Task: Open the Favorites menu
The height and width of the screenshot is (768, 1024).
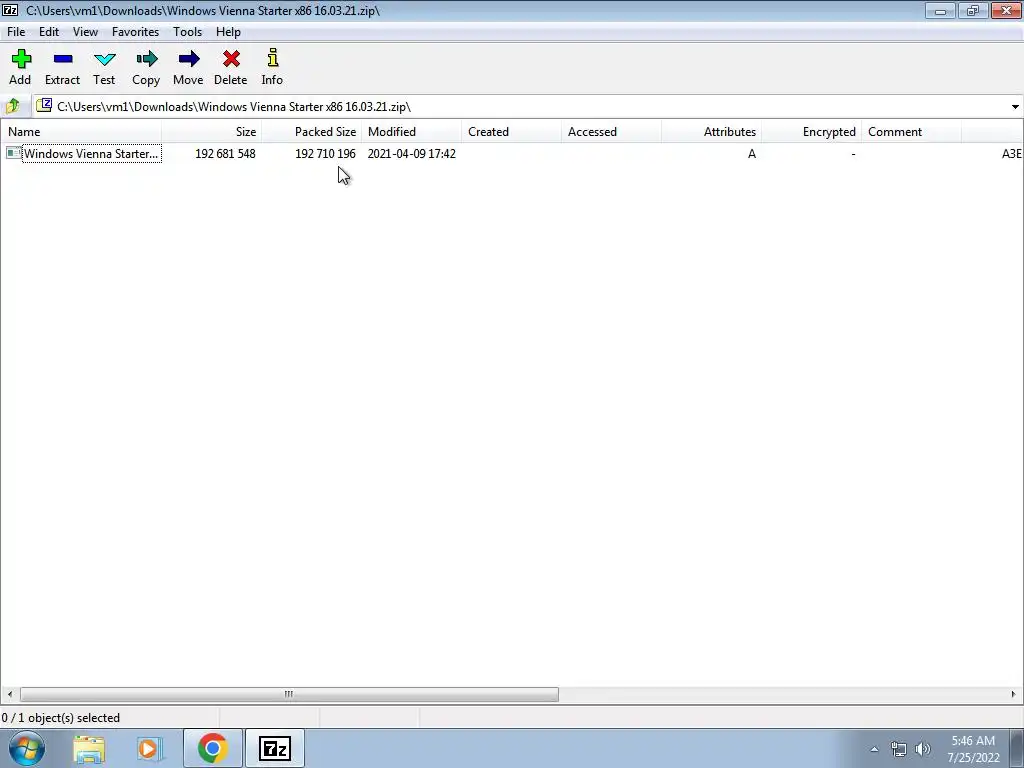Action: tap(135, 31)
